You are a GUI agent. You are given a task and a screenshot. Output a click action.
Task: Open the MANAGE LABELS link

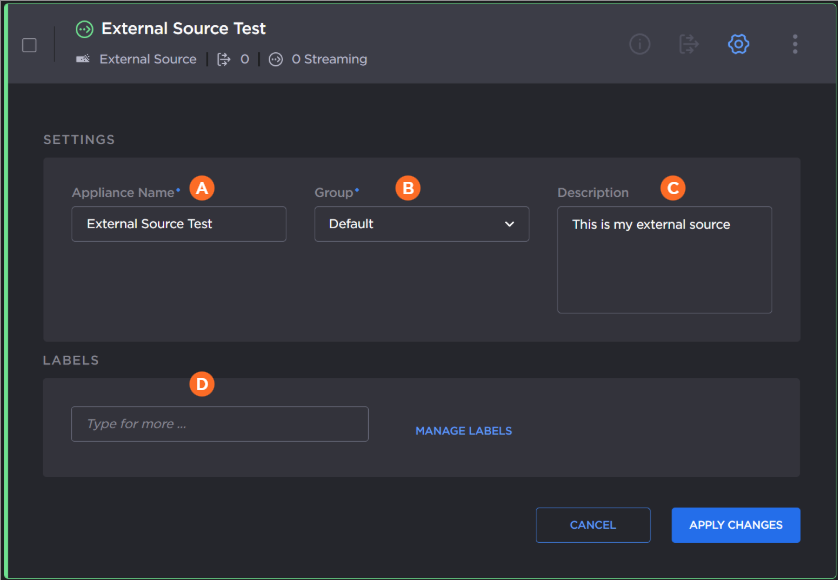click(464, 431)
